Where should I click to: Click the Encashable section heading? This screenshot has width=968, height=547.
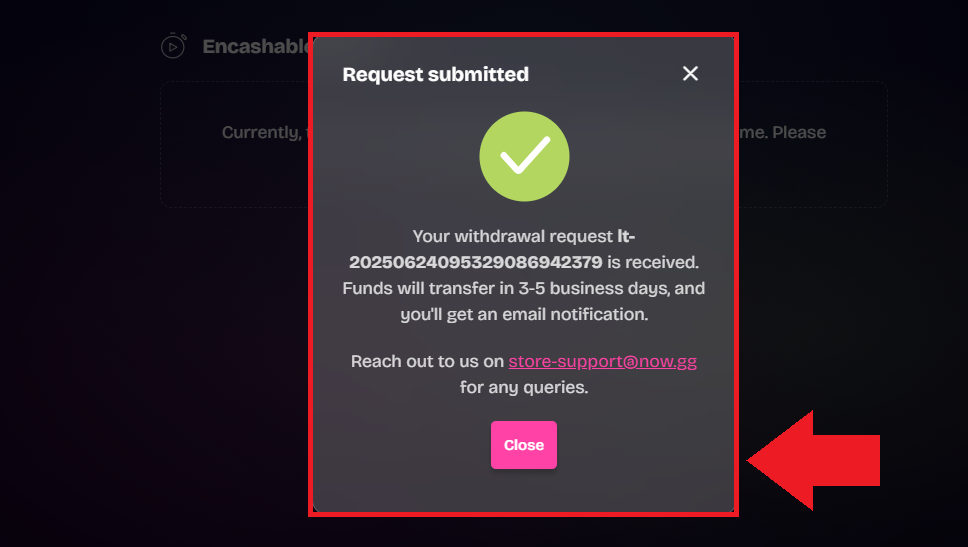[x=256, y=46]
